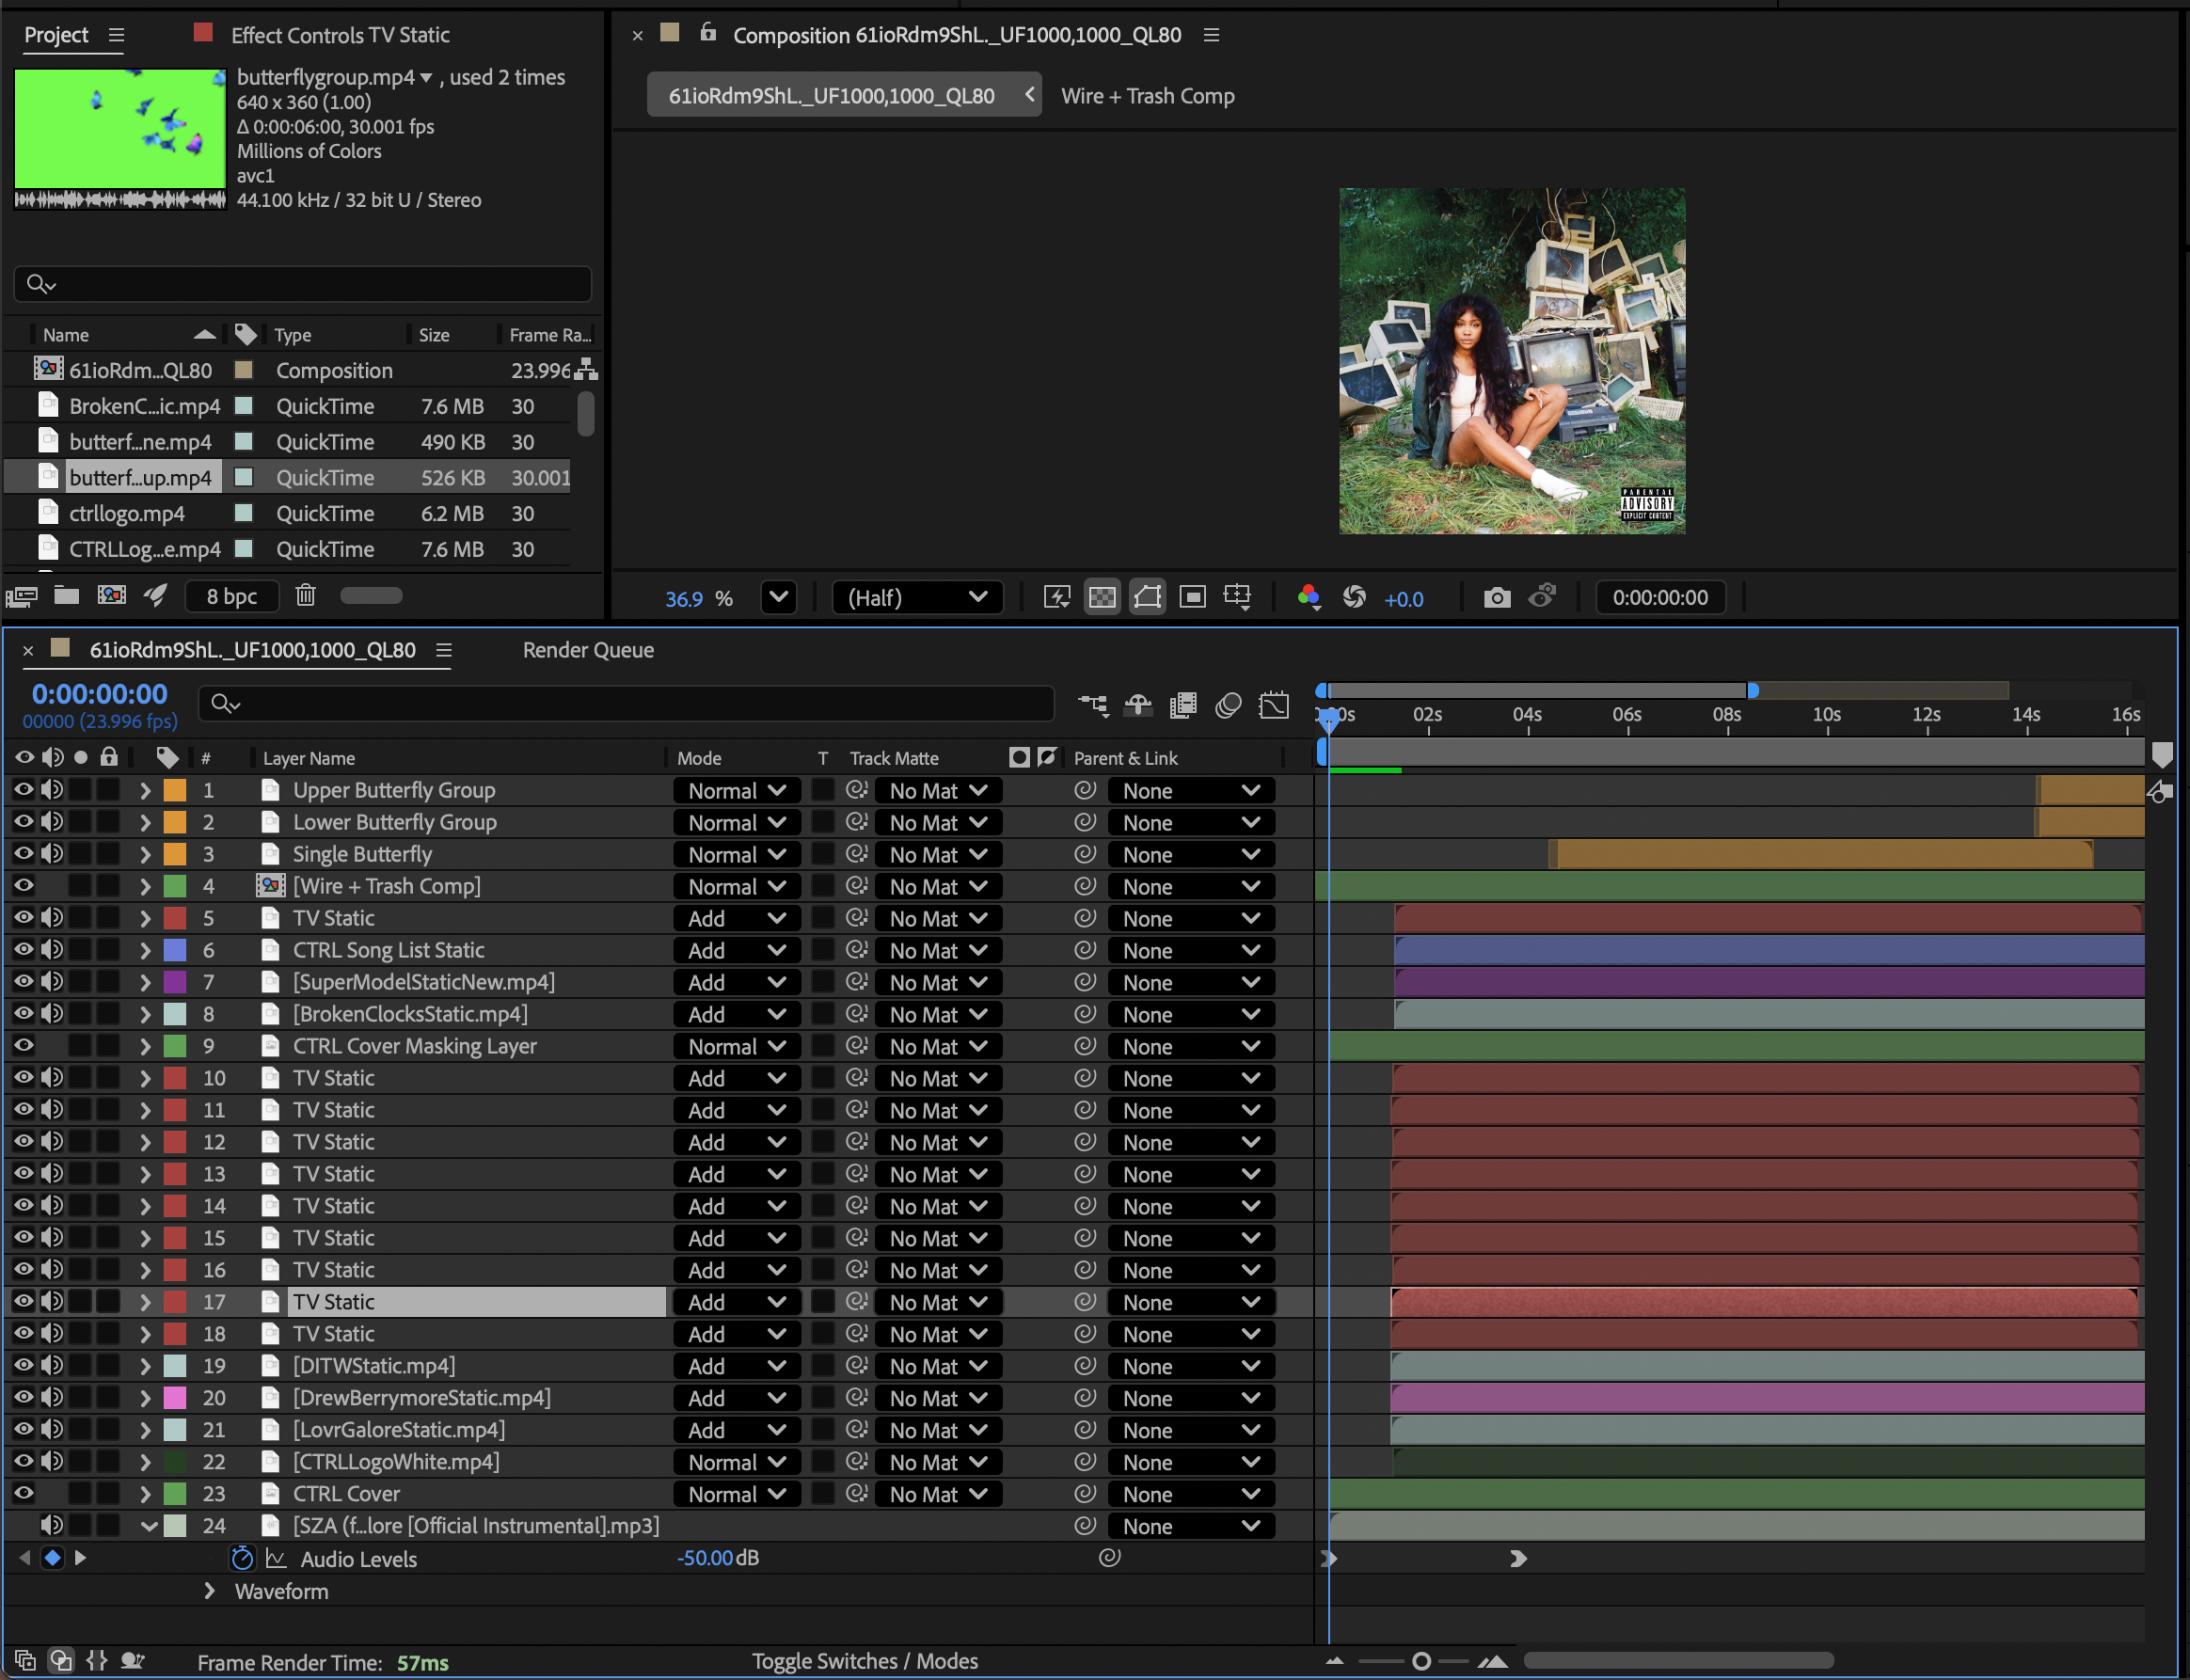The image size is (2190, 1680).
Task: Toggle the transparency grid in viewer
Action: pos(1102,598)
